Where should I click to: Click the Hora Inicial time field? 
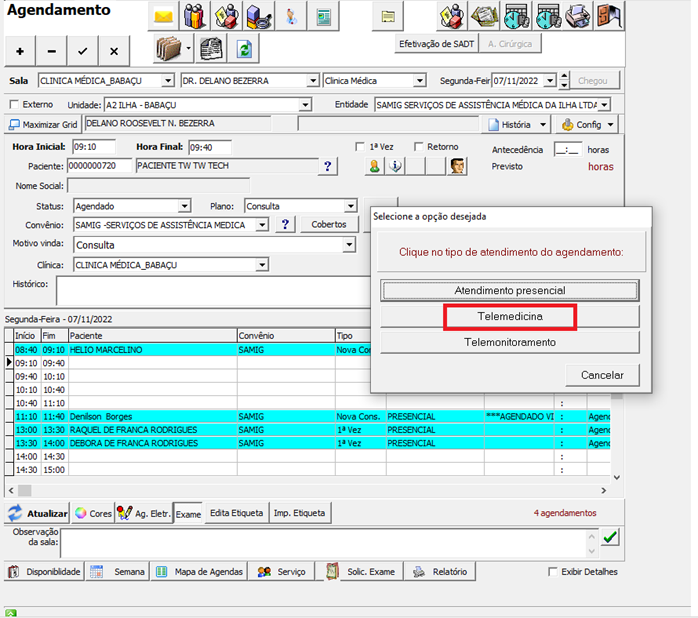(94, 146)
